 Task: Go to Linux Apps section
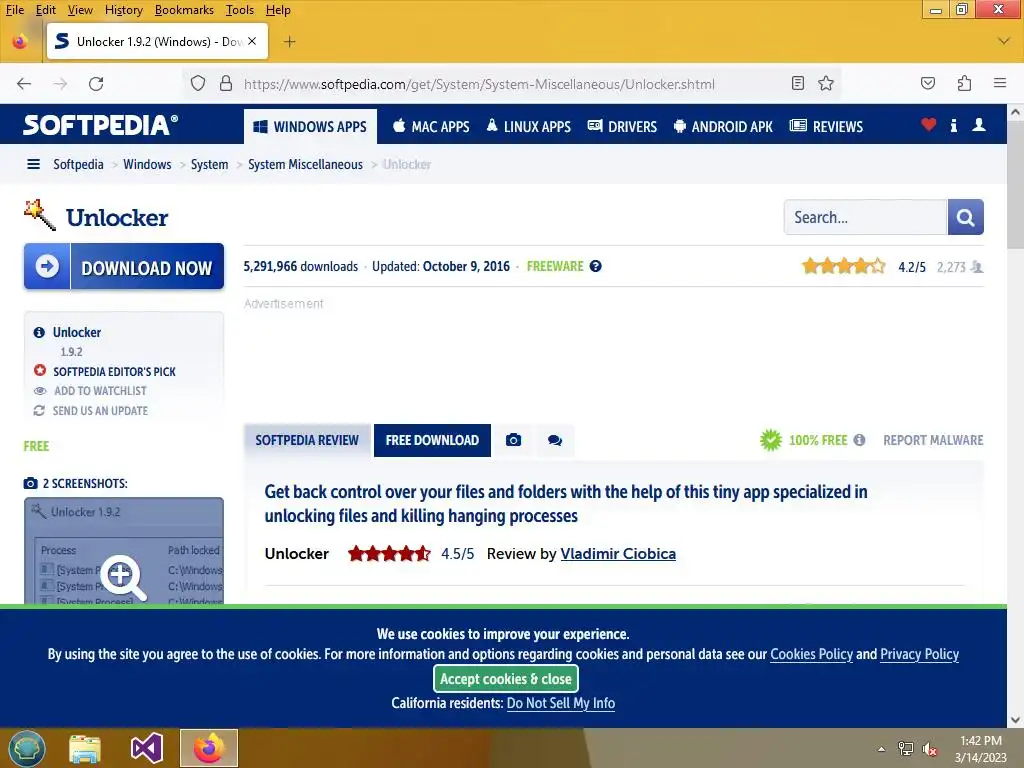529,127
